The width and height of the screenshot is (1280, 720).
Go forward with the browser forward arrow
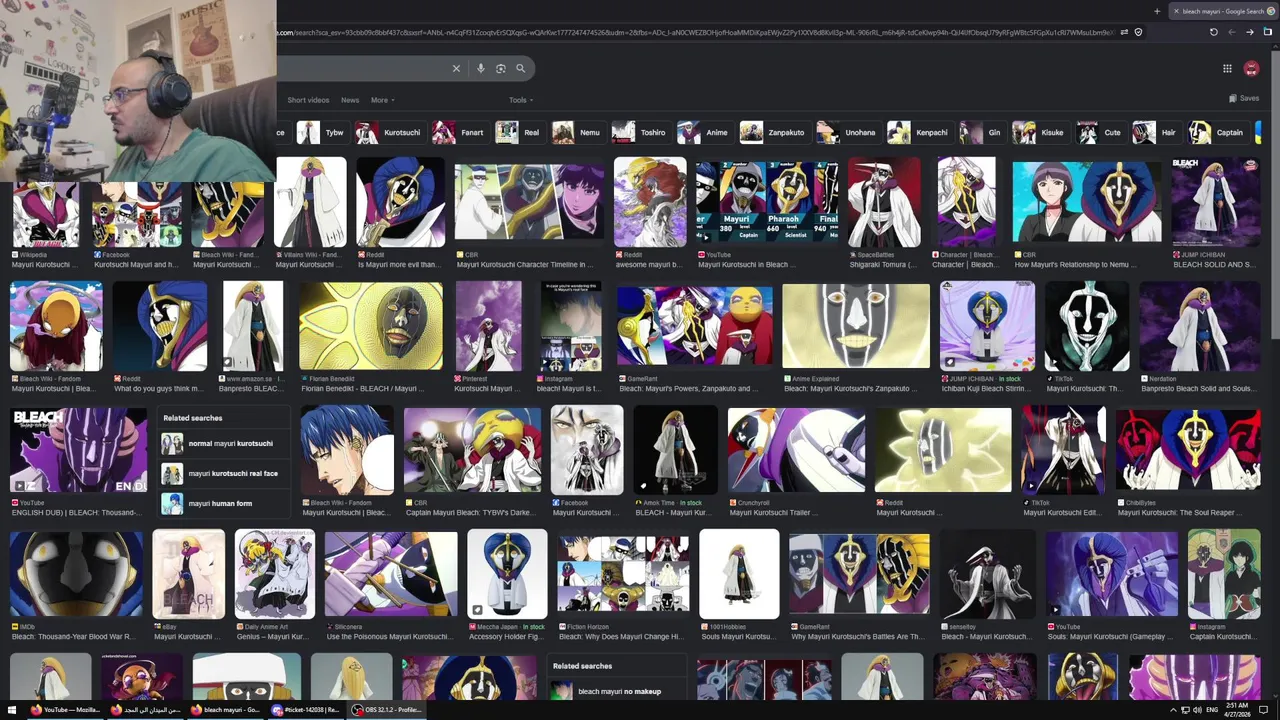[1250, 32]
